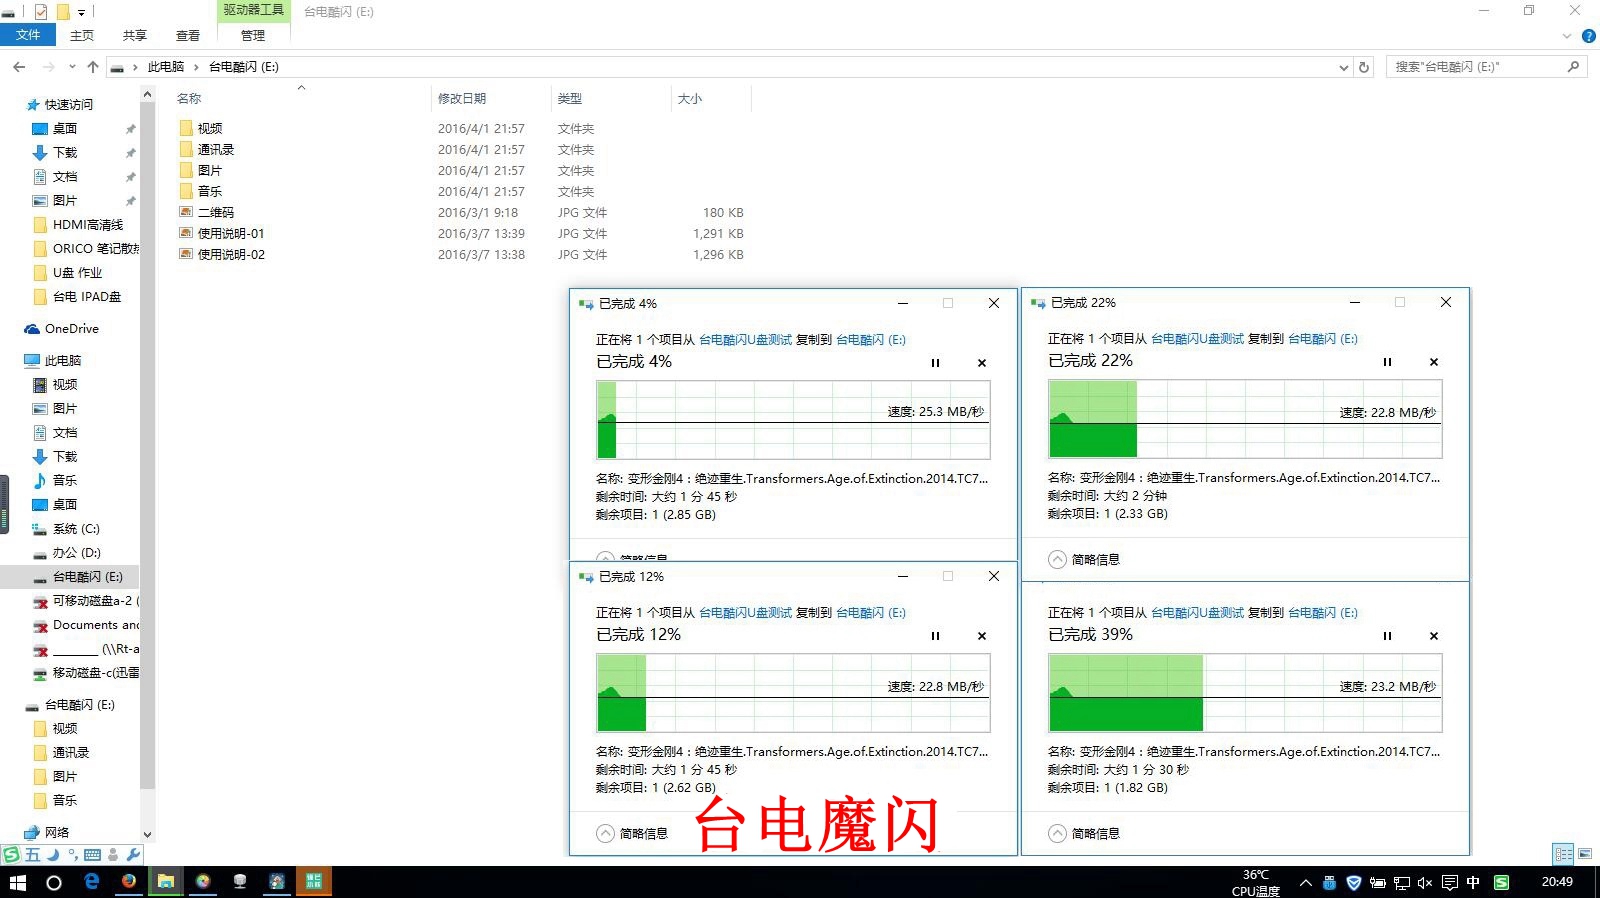Click the user account icon on IME bar
The height and width of the screenshot is (898, 1600).
click(x=113, y=855)
